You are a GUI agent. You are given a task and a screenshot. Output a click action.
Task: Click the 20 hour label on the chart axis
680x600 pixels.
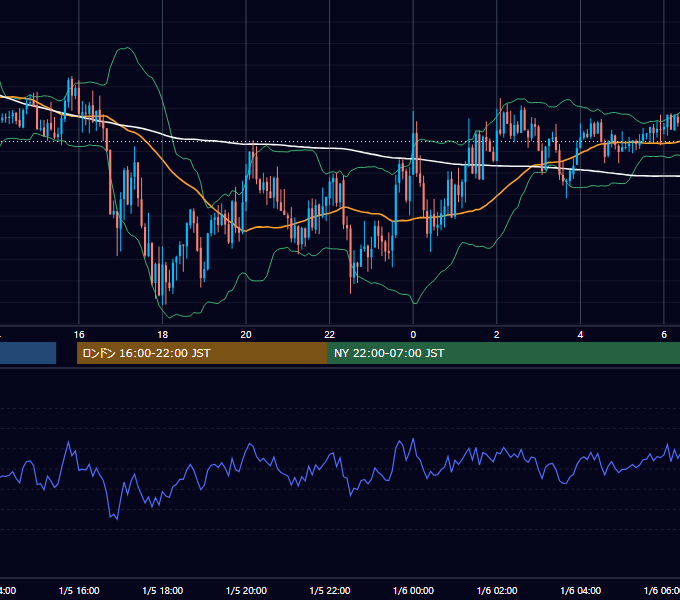(x=246, y=335)
